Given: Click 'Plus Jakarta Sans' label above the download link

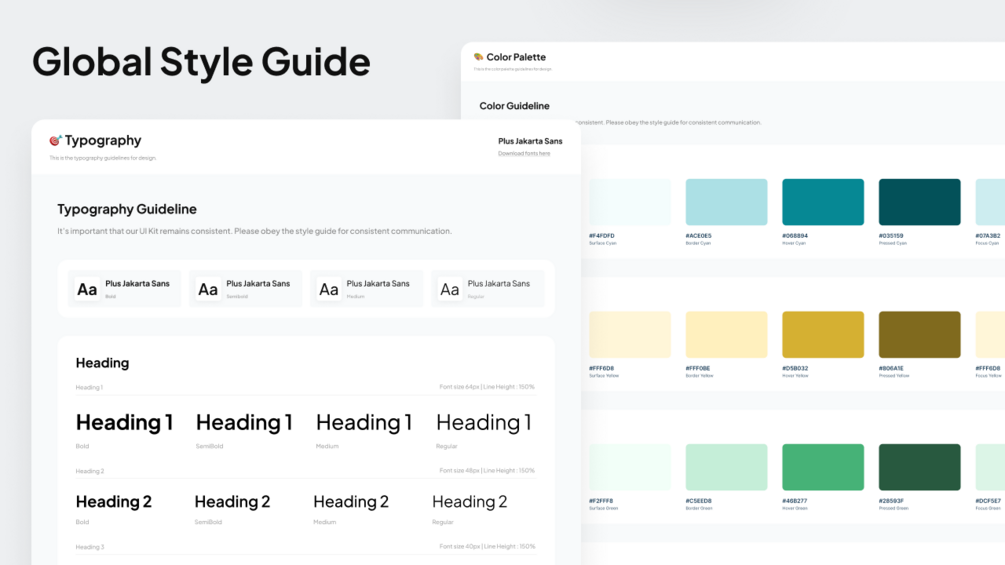Looking at the screenshot, I should point(530,141).
